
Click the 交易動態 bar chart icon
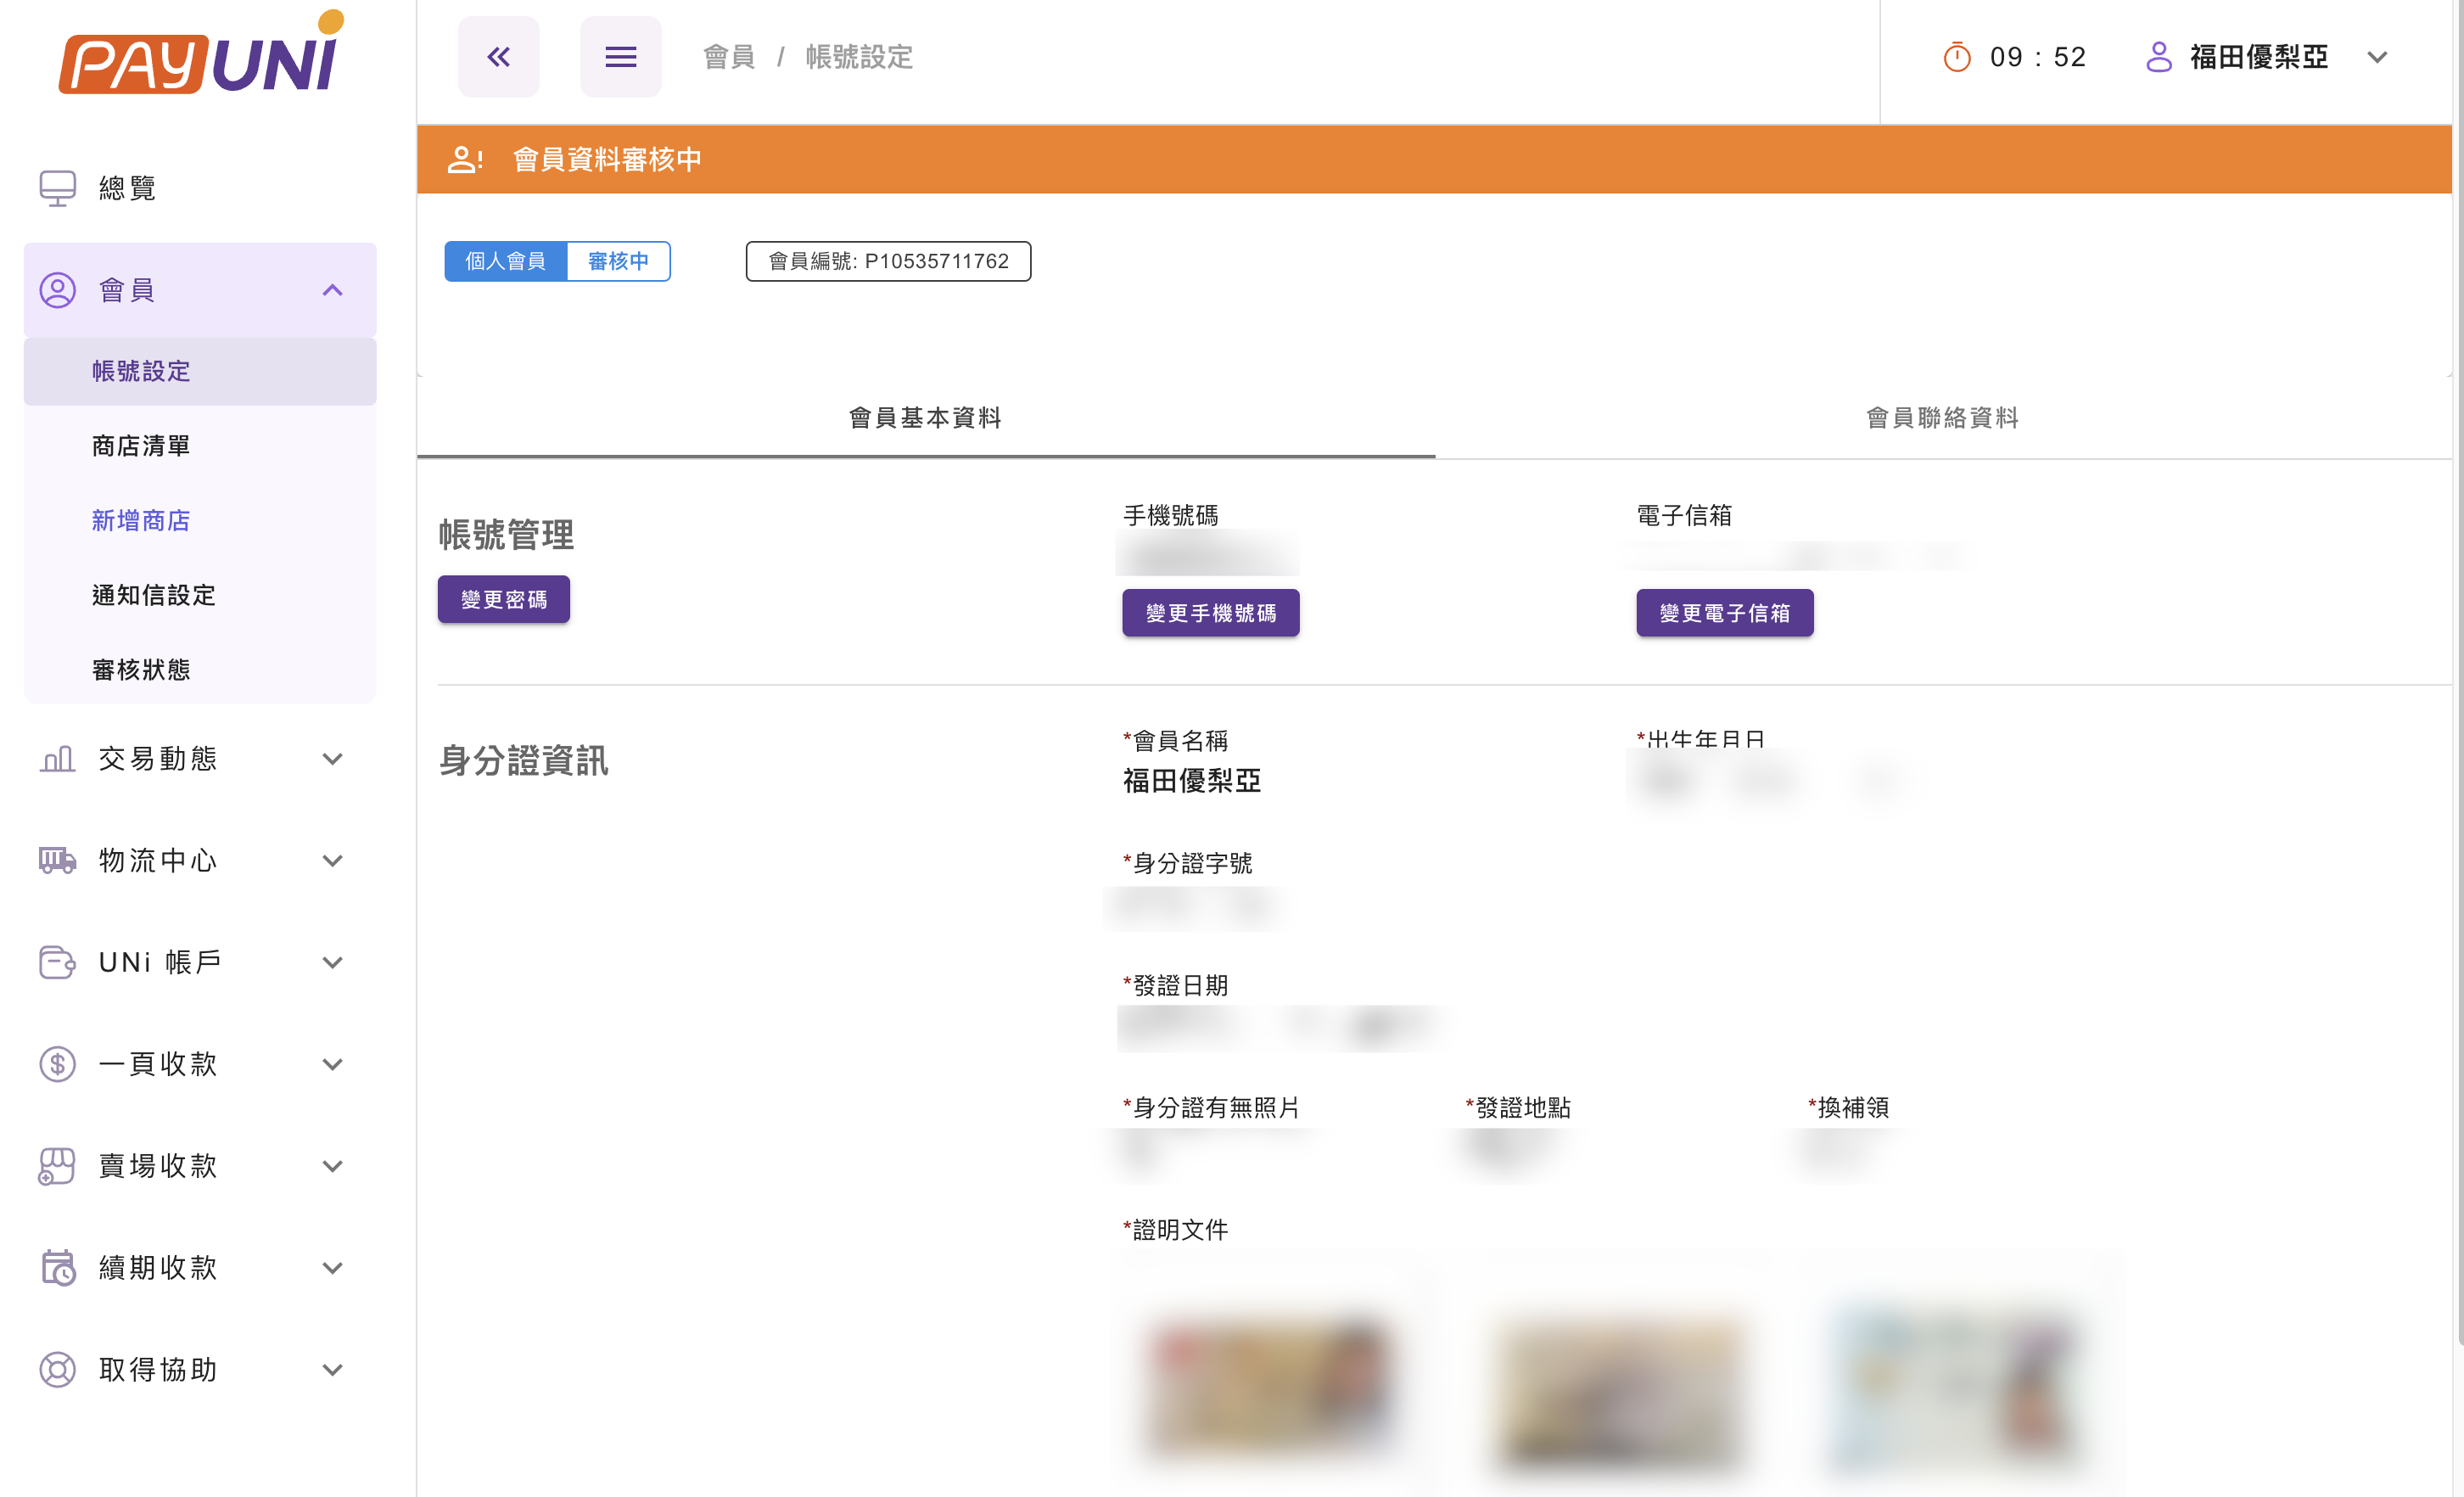(57, 758)
